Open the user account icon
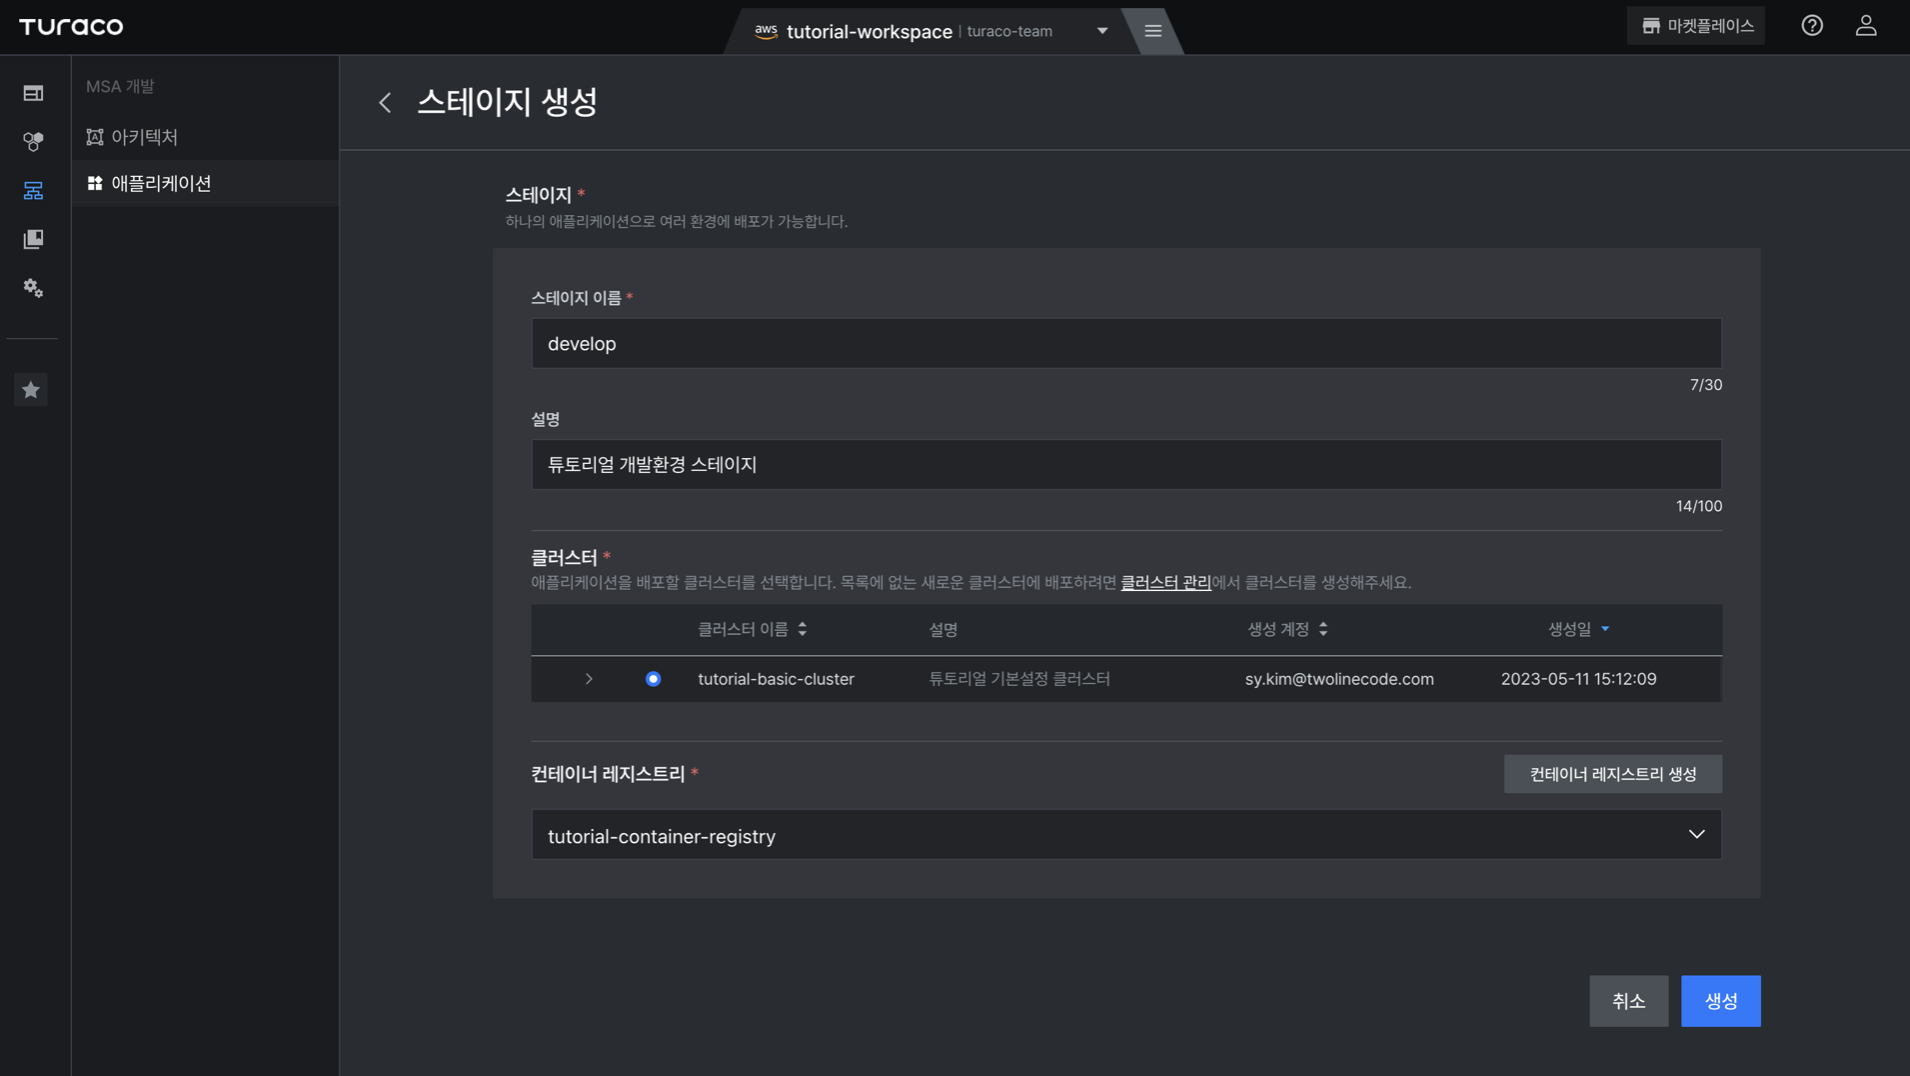This screenshot has width=1910, height=1076. (x=1866, y=26)
